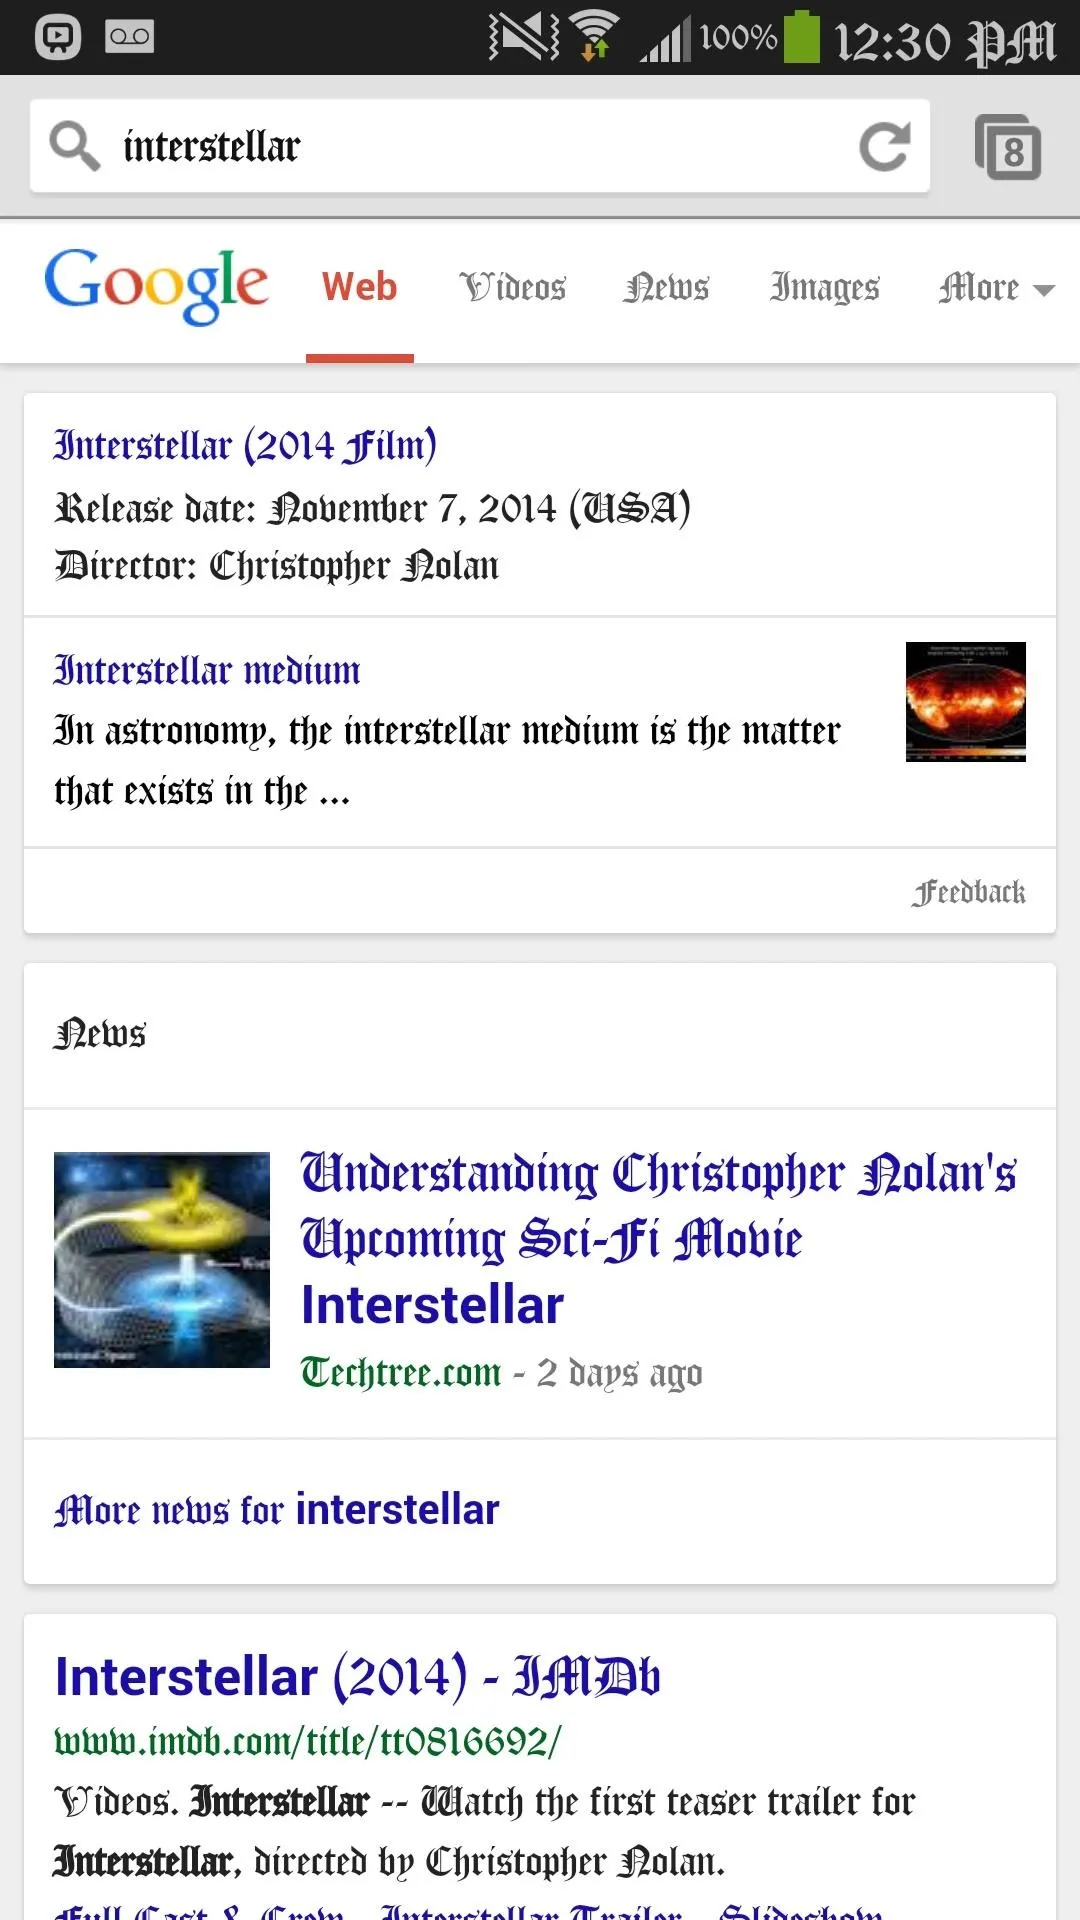Expand the More dropdown menu
The image size is (1080, 1920).
996,288
